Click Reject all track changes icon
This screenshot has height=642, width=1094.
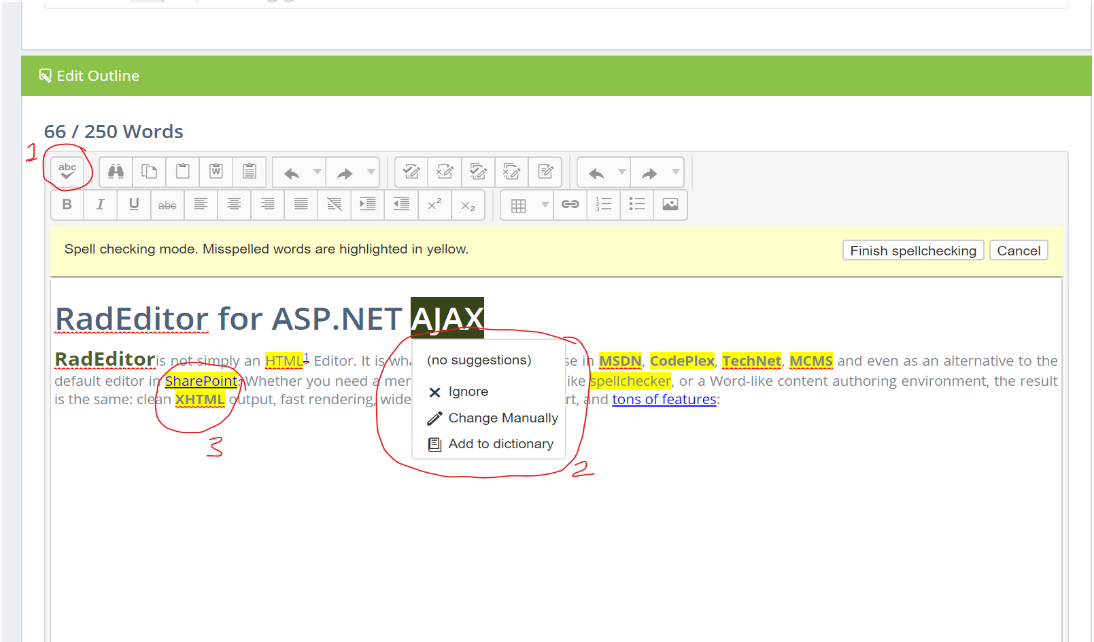(x=512, y=172)
